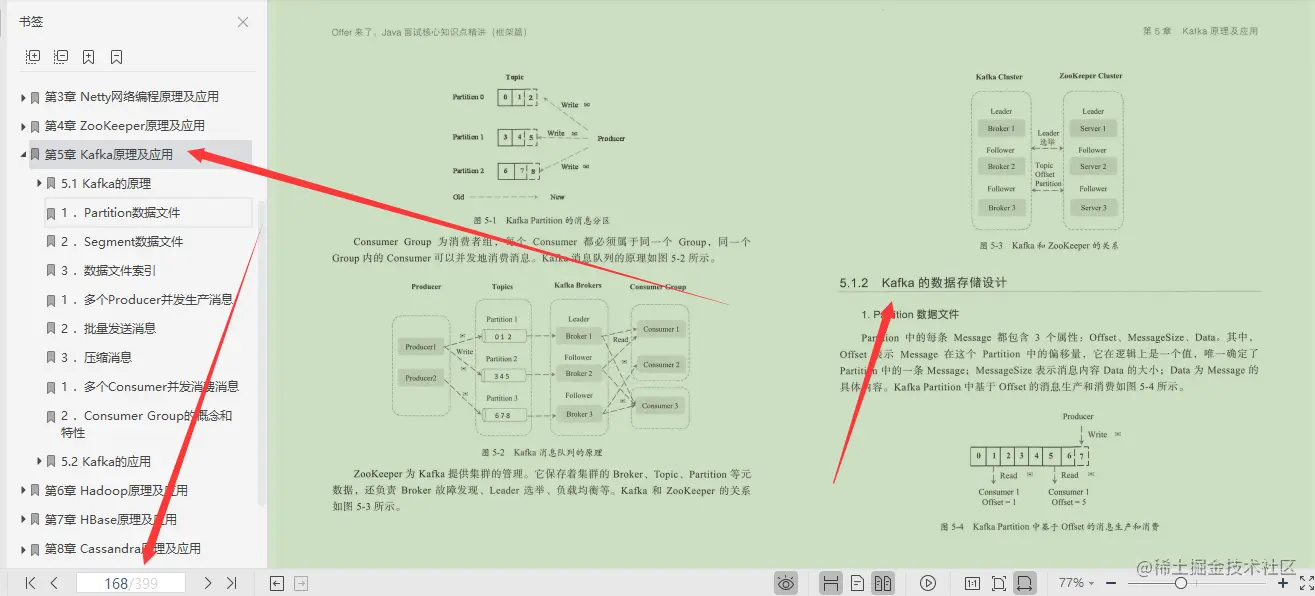Click caption 图 5-1 Kafka Partition 的消息分区
The height and width of the screenshot is (596, 1315).
[x=542, y=220]
